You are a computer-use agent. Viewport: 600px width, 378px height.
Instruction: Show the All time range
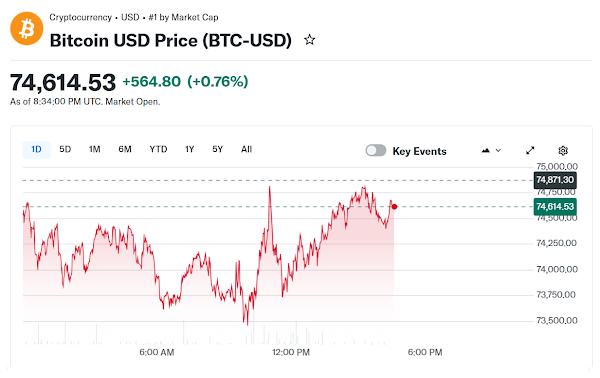246,149
